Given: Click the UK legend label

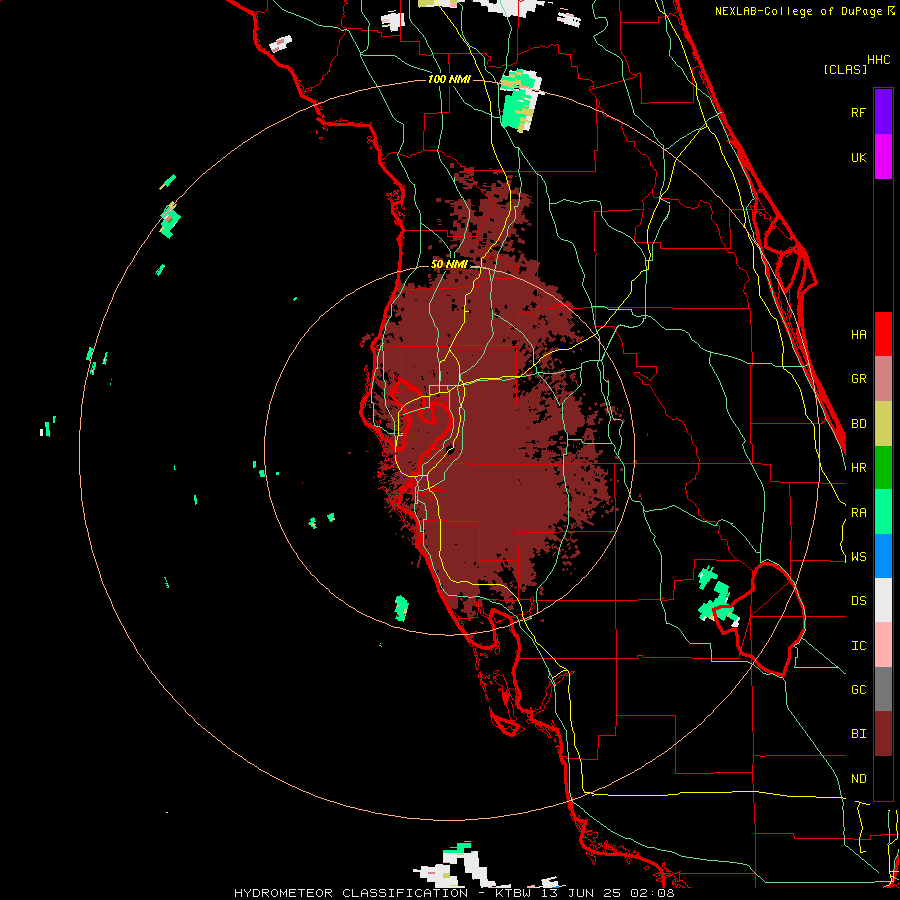Looking at the screenshot, I should [x=859, y=157].
